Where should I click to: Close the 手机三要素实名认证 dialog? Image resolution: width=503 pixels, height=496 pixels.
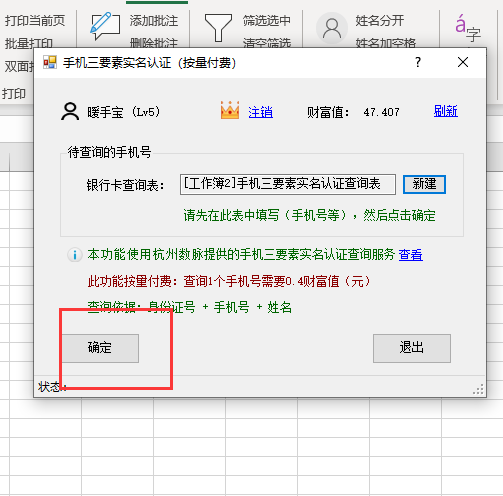463,62
